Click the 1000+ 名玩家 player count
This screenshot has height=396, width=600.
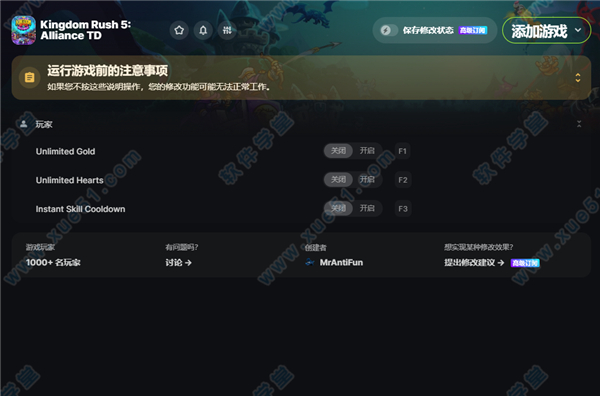pos(53,262)
